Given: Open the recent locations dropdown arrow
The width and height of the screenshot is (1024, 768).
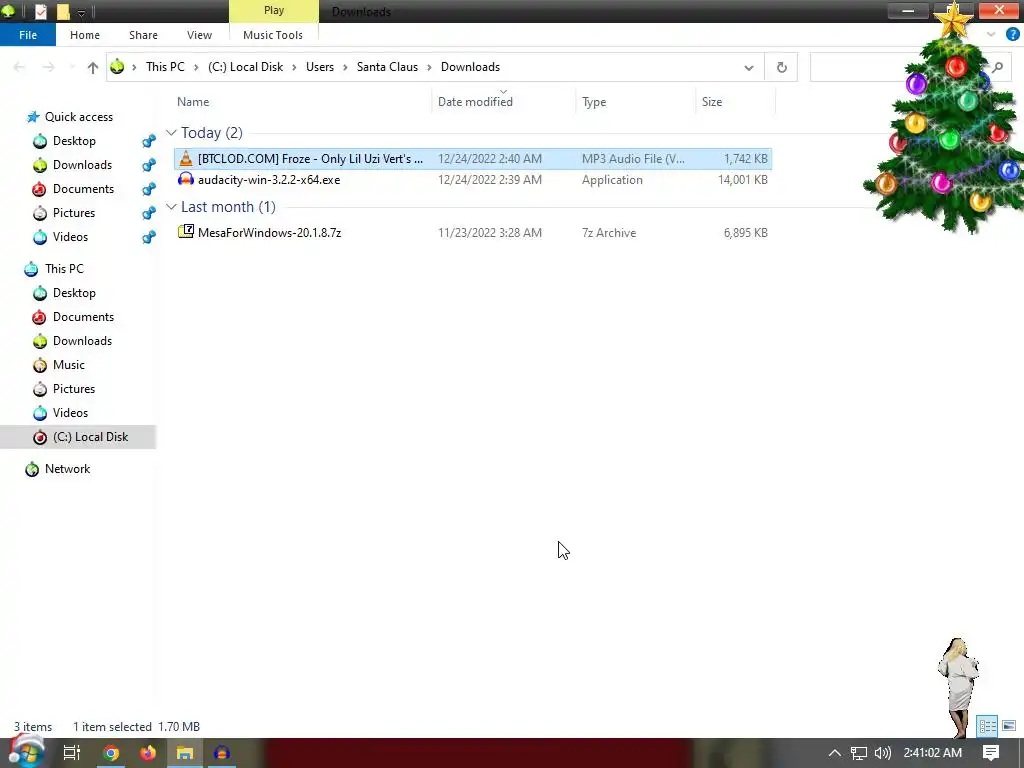Looking at the screenshot, I should coord(71,67).
